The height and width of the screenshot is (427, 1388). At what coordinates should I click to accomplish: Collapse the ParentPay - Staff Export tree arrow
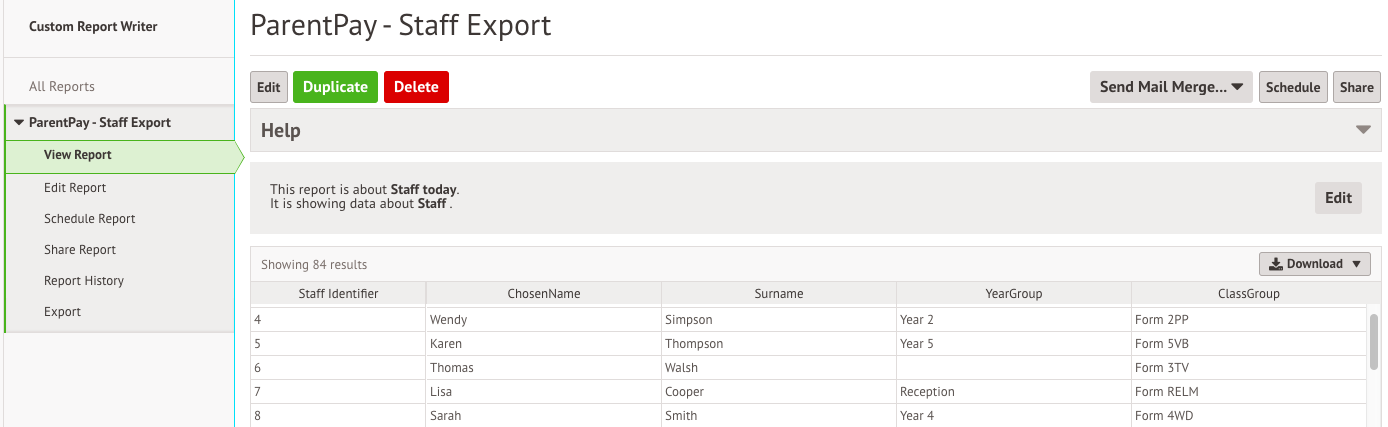pyautogui.click(x=19, y=123)
